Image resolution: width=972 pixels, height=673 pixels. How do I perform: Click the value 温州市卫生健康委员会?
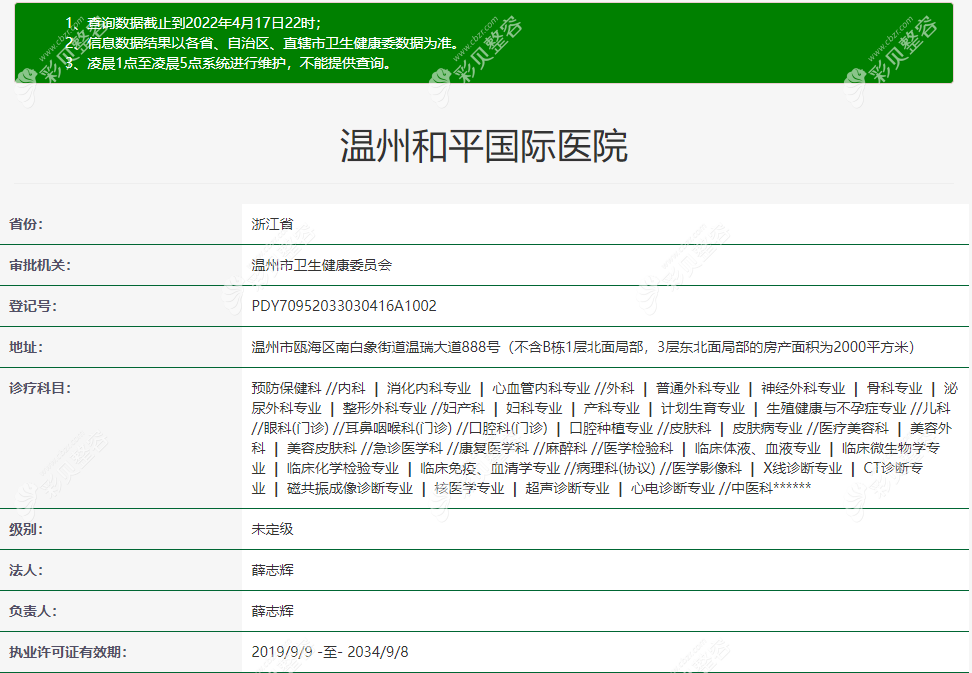point(322,265)
